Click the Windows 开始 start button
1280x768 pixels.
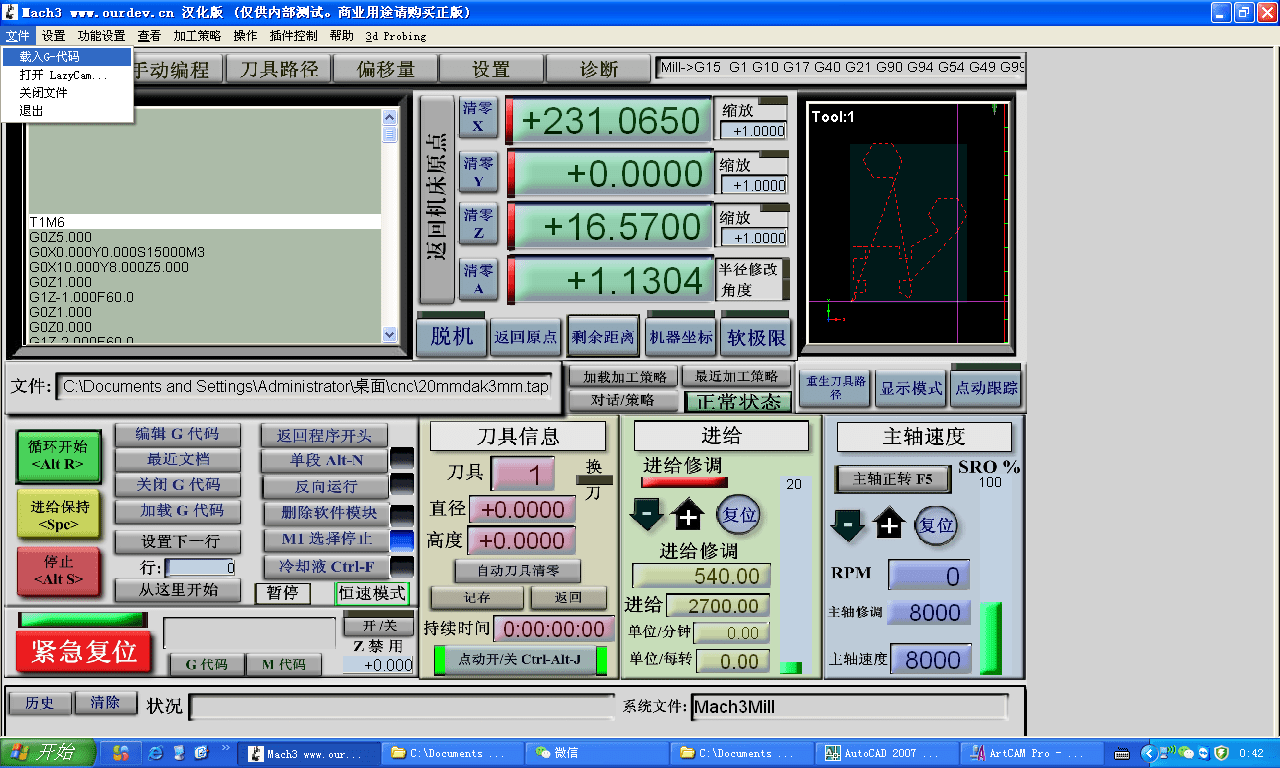tap(48, 752)
